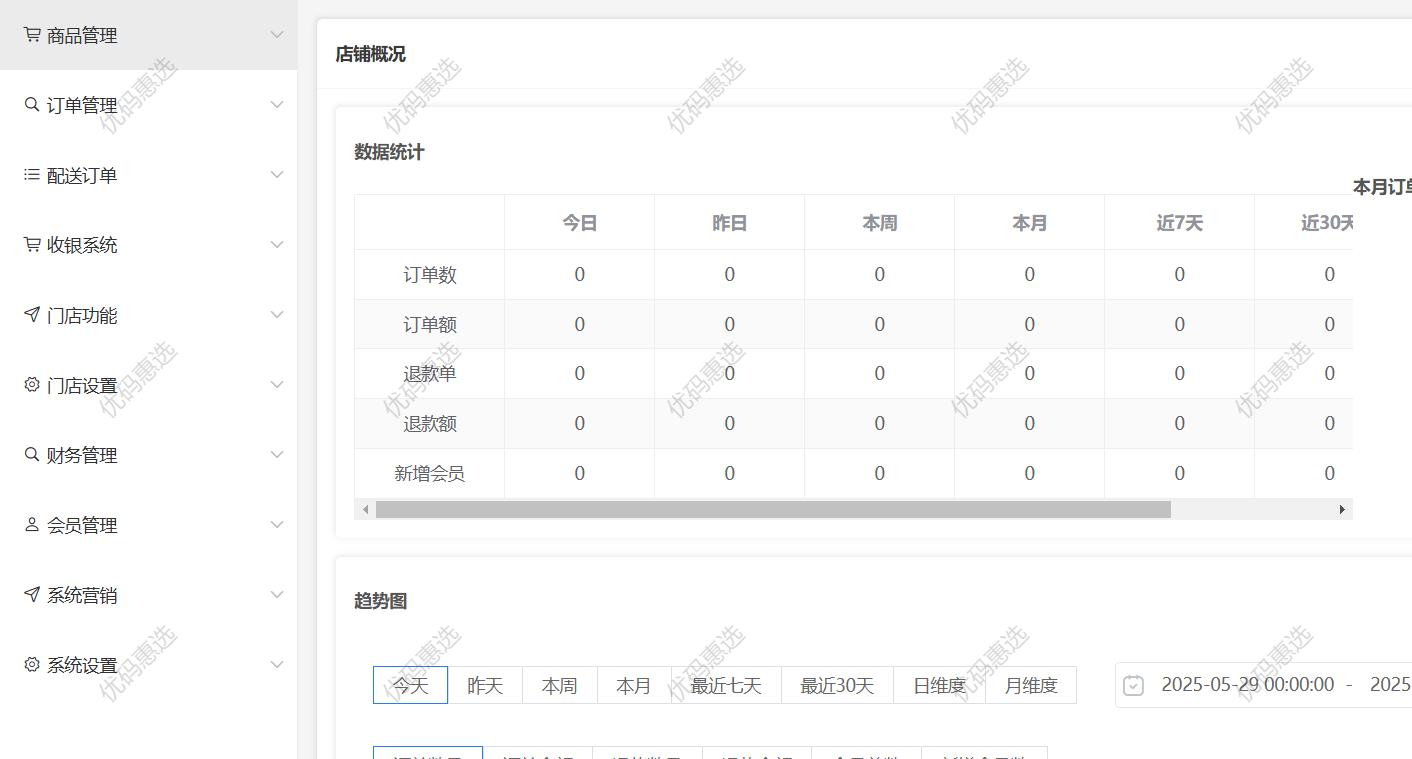This screenshot has height=759, width=1412.
Task: Click the person icon beside 会员管理
Action: 32,525
